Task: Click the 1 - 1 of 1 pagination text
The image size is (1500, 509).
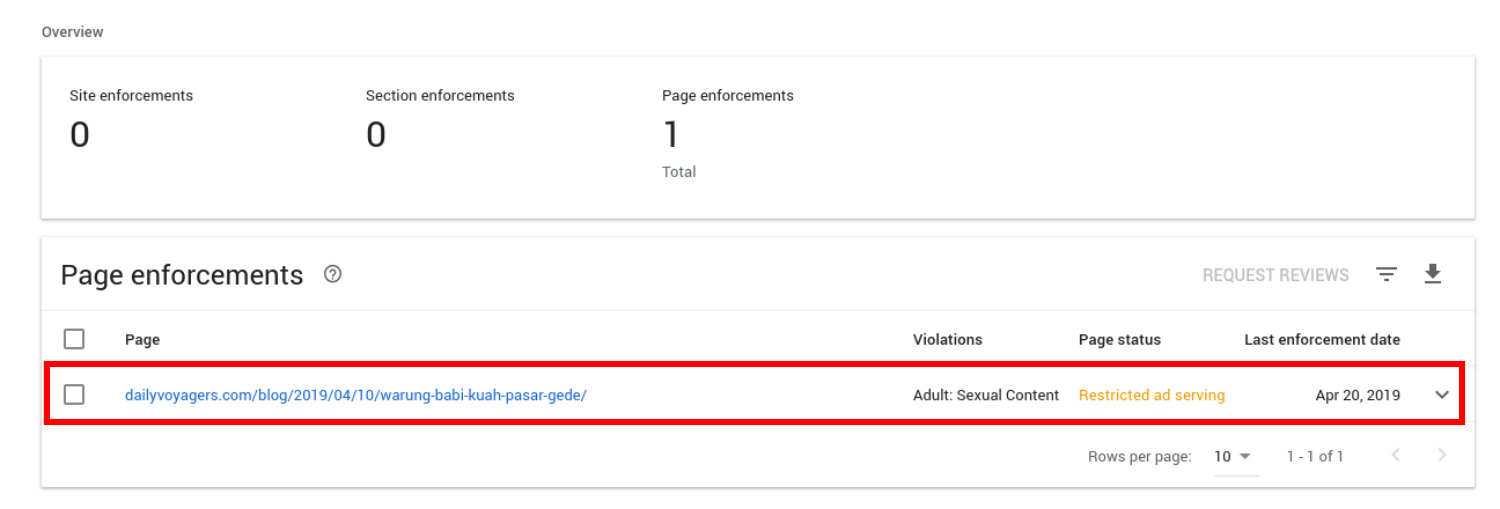Action: click(x=1315, y=457)
